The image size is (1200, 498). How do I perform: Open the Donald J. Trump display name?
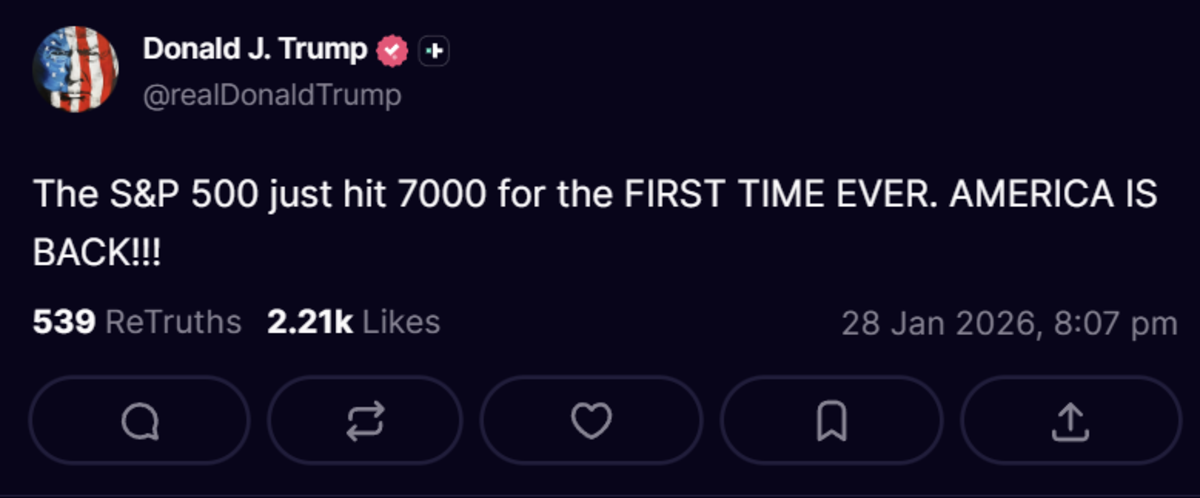point(255,49)
